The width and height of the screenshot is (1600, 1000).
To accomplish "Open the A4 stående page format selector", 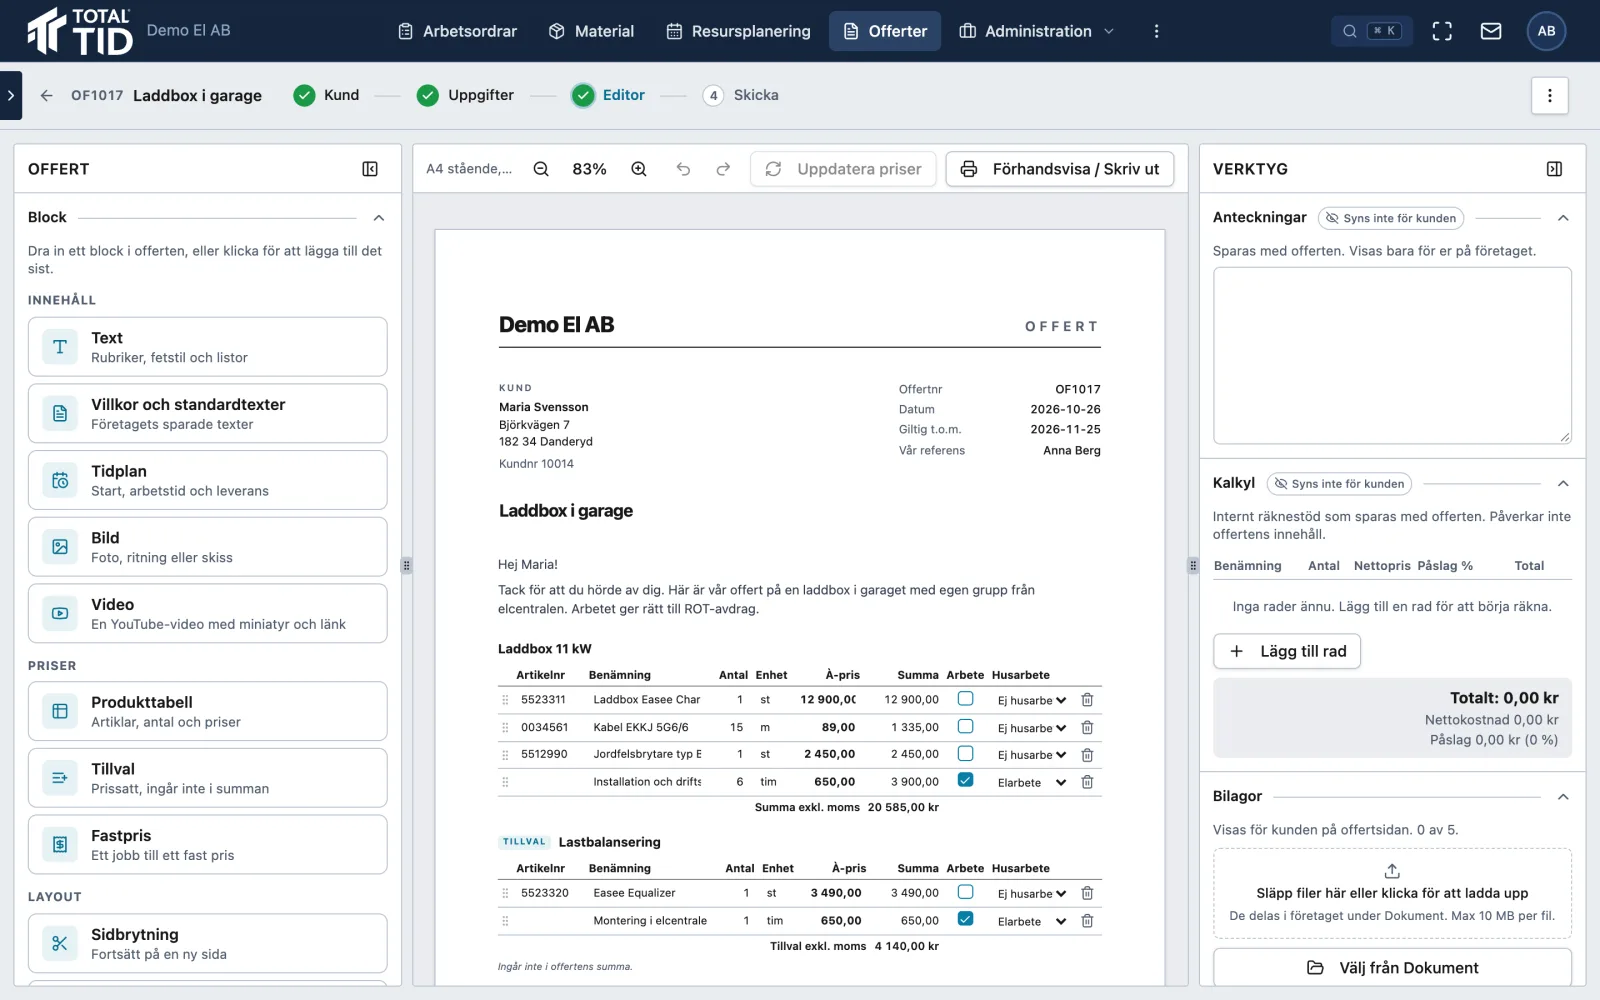I will [469, 169].
